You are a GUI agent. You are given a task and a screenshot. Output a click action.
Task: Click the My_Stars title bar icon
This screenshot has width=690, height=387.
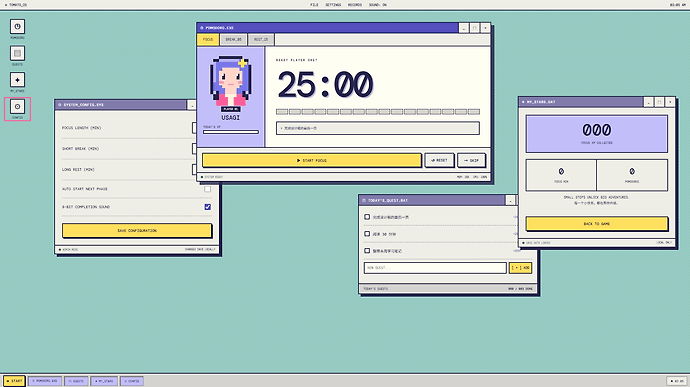point(523,102)
